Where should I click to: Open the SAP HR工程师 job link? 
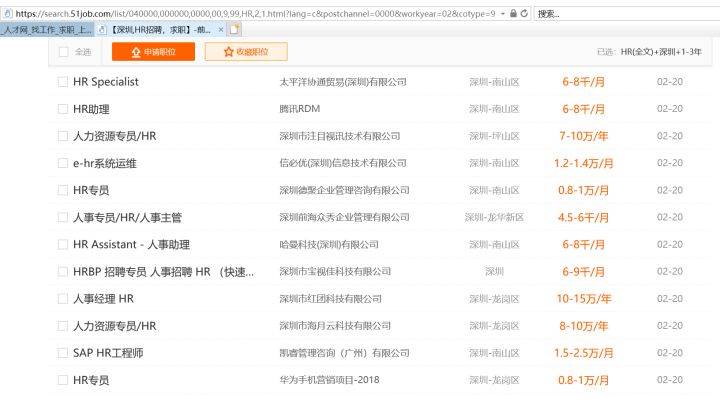(108, 353)
